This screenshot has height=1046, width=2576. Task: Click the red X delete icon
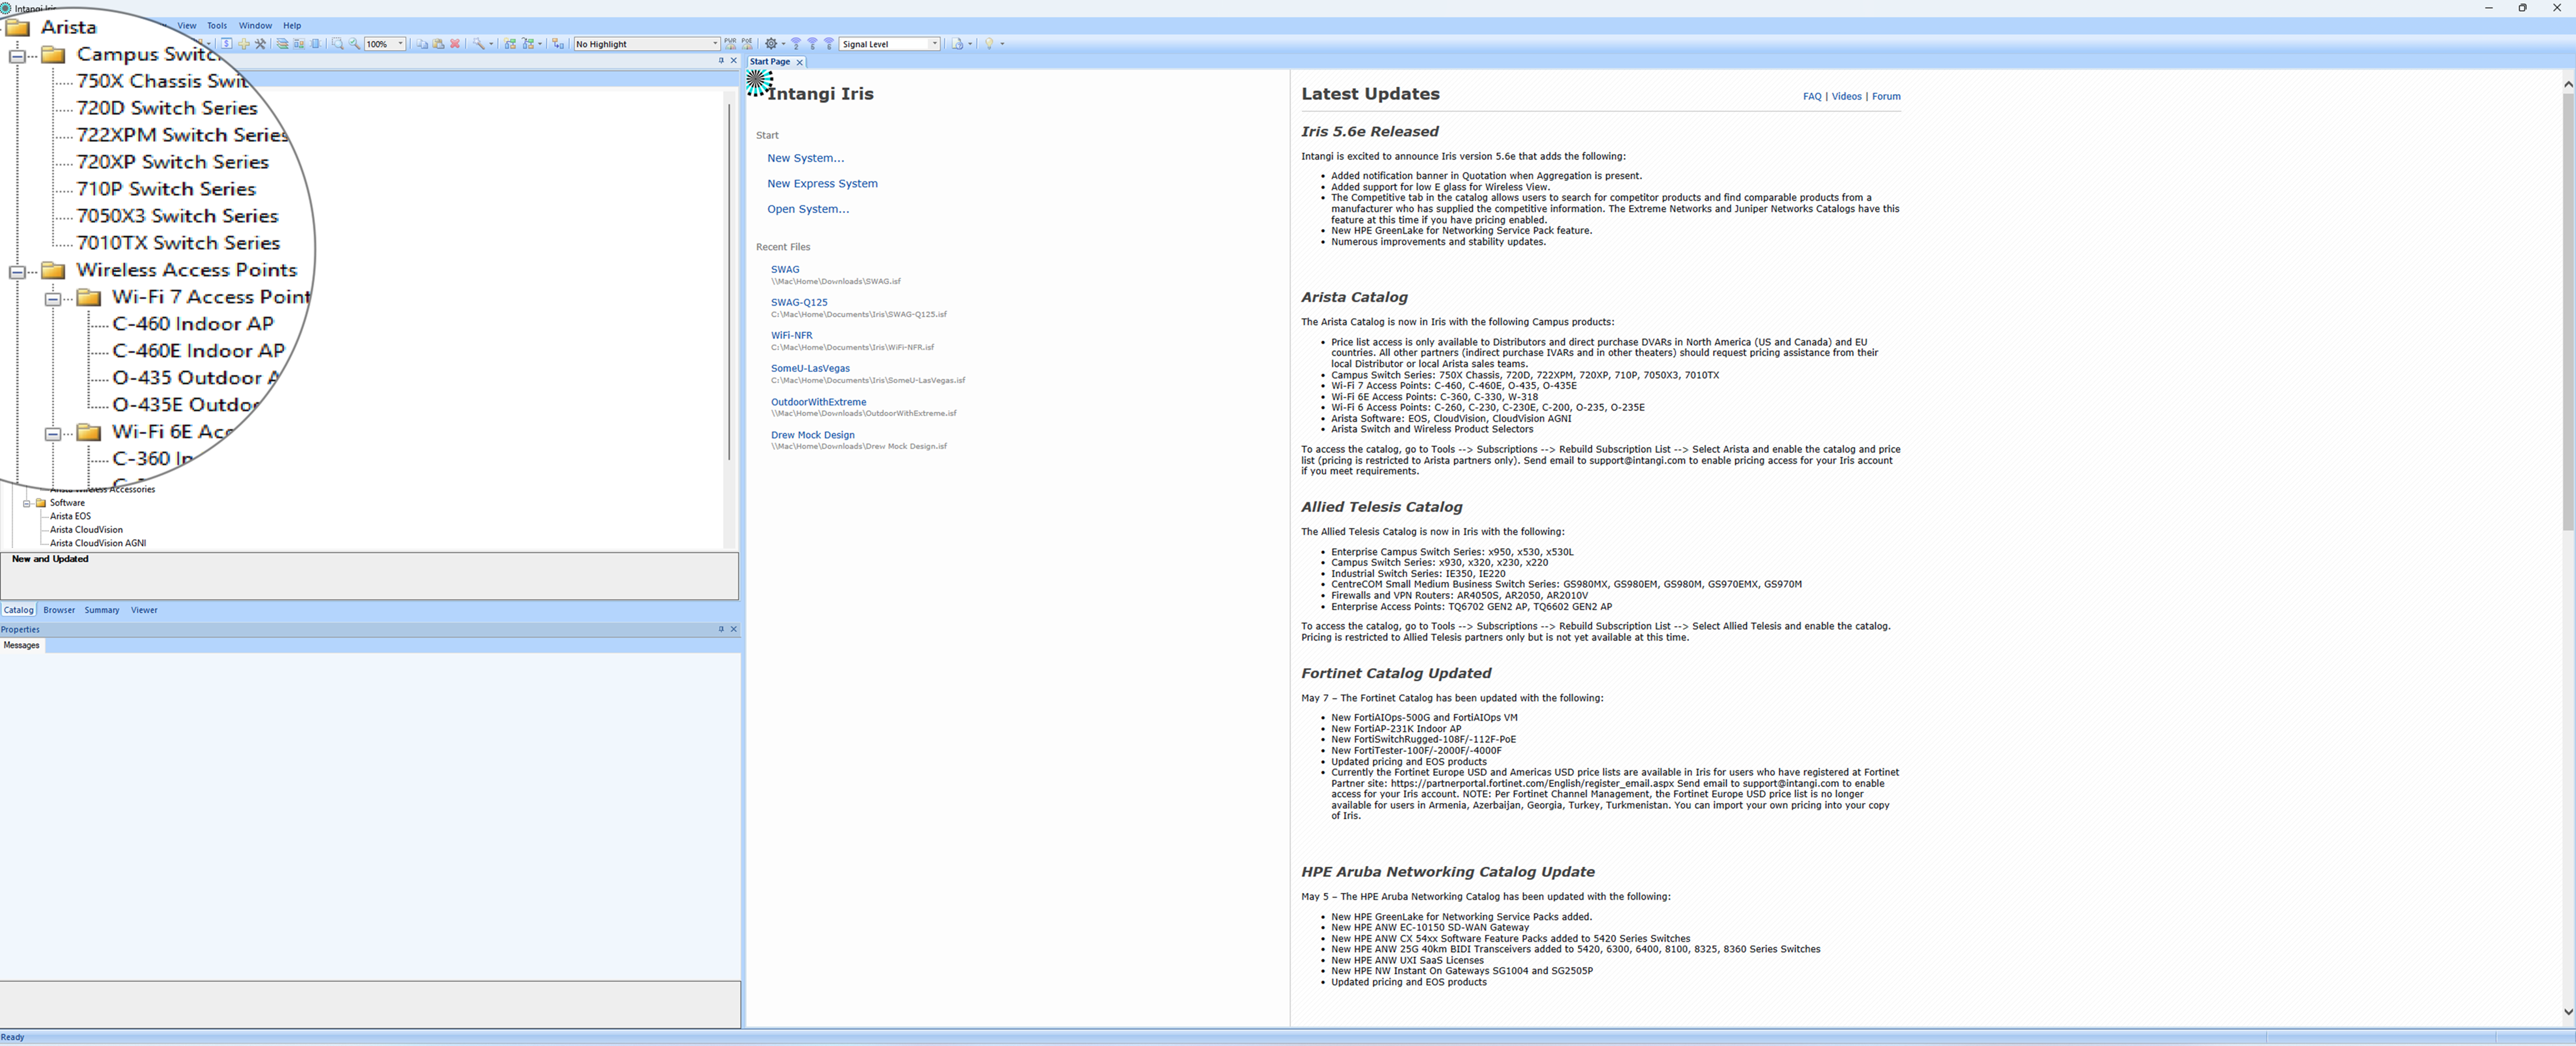point(455,44)
